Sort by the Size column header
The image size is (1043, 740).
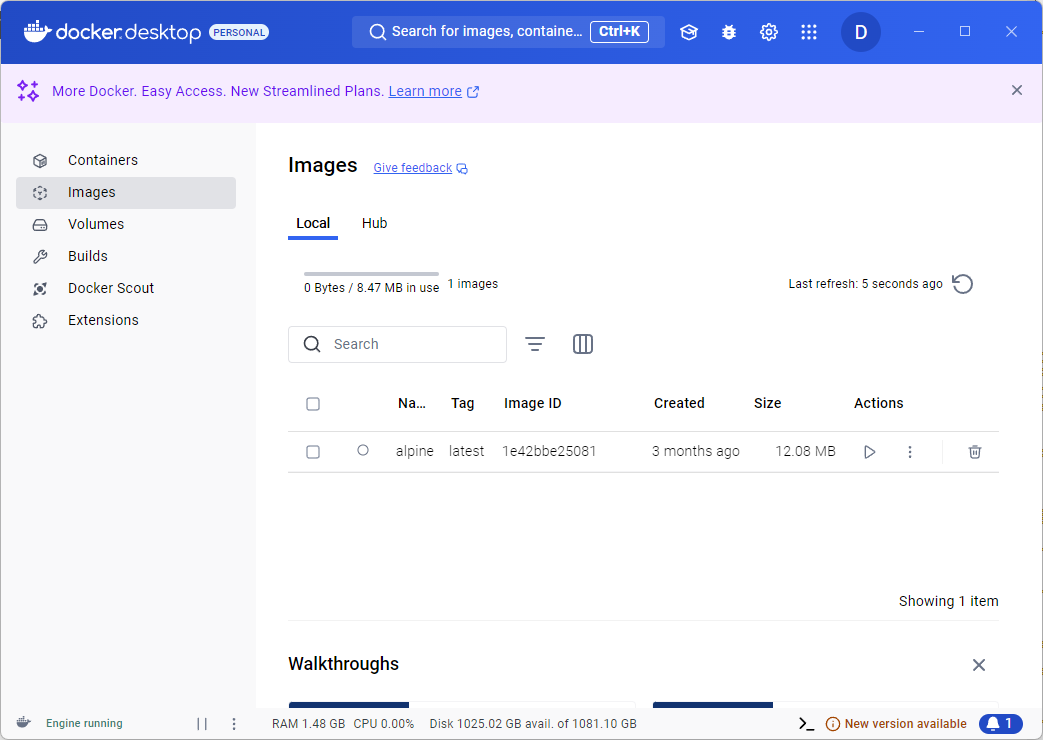767,403
